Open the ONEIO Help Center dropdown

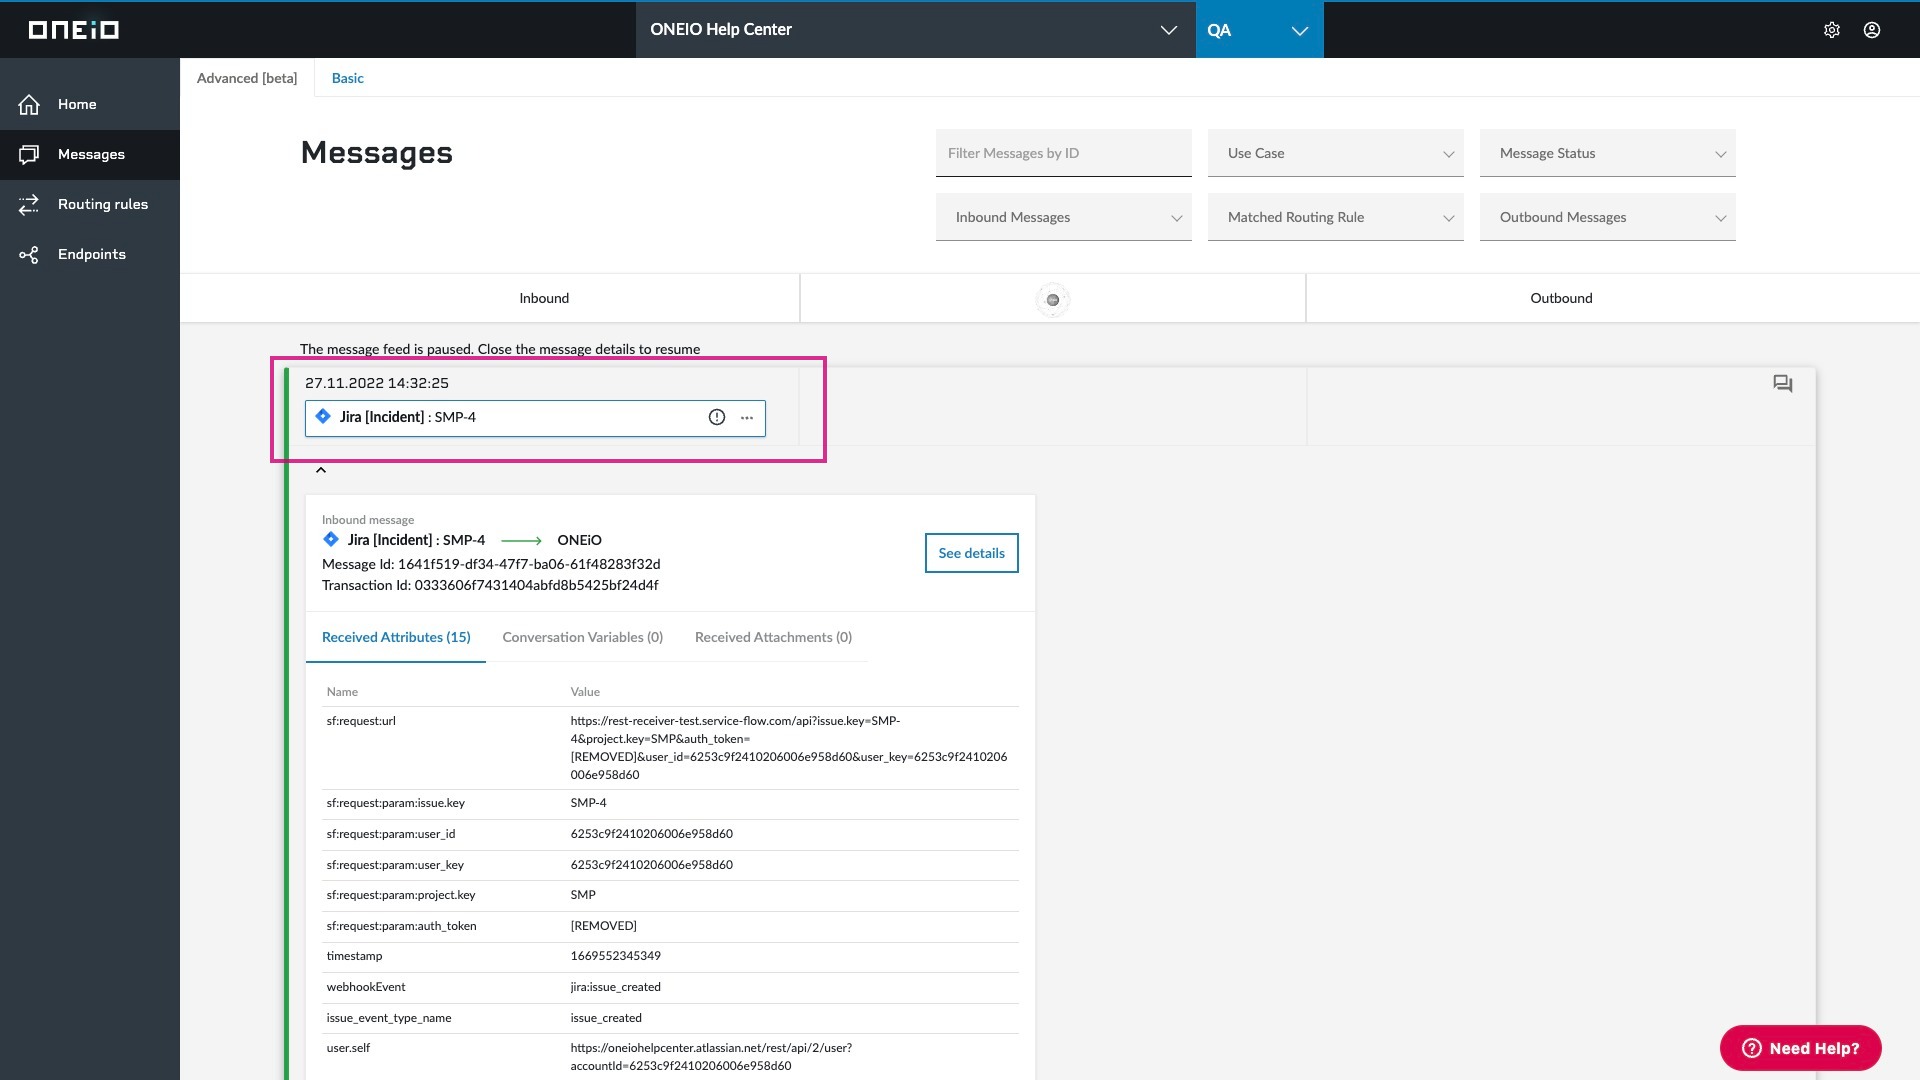pyautogui.click(x=915, y=30)
